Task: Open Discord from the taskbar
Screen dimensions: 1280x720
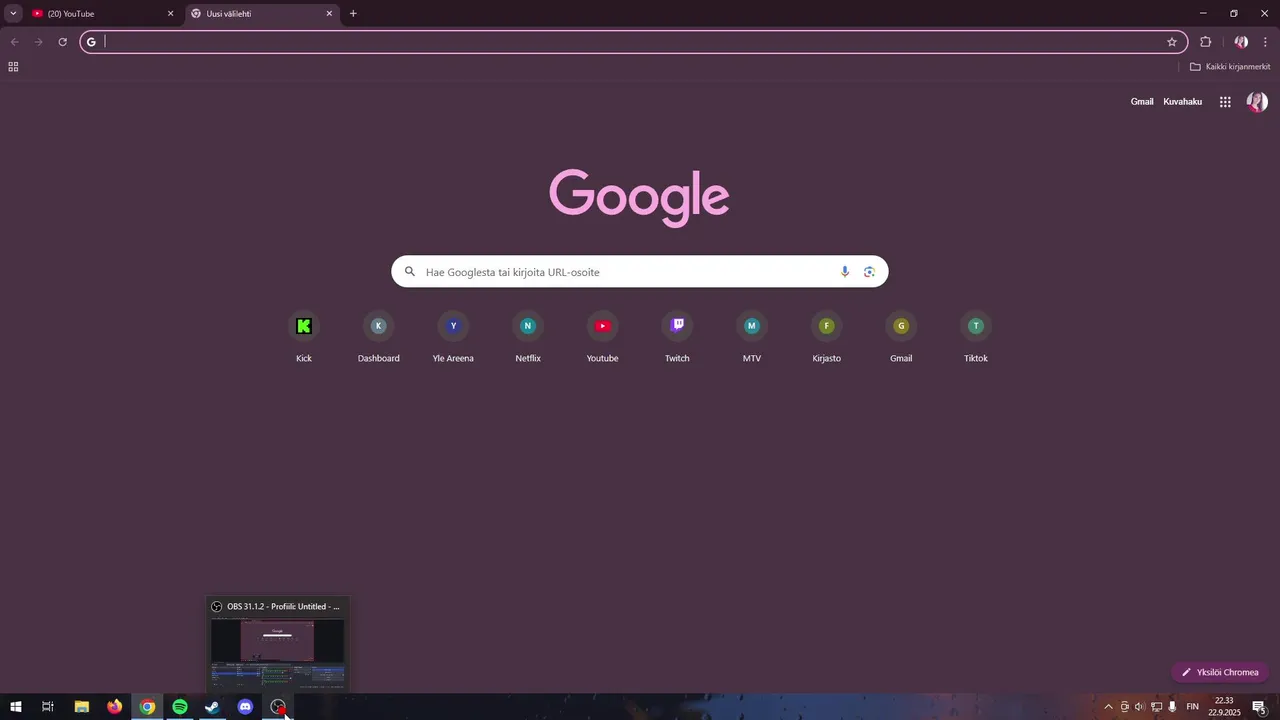Action: click(x=245, y=707)
